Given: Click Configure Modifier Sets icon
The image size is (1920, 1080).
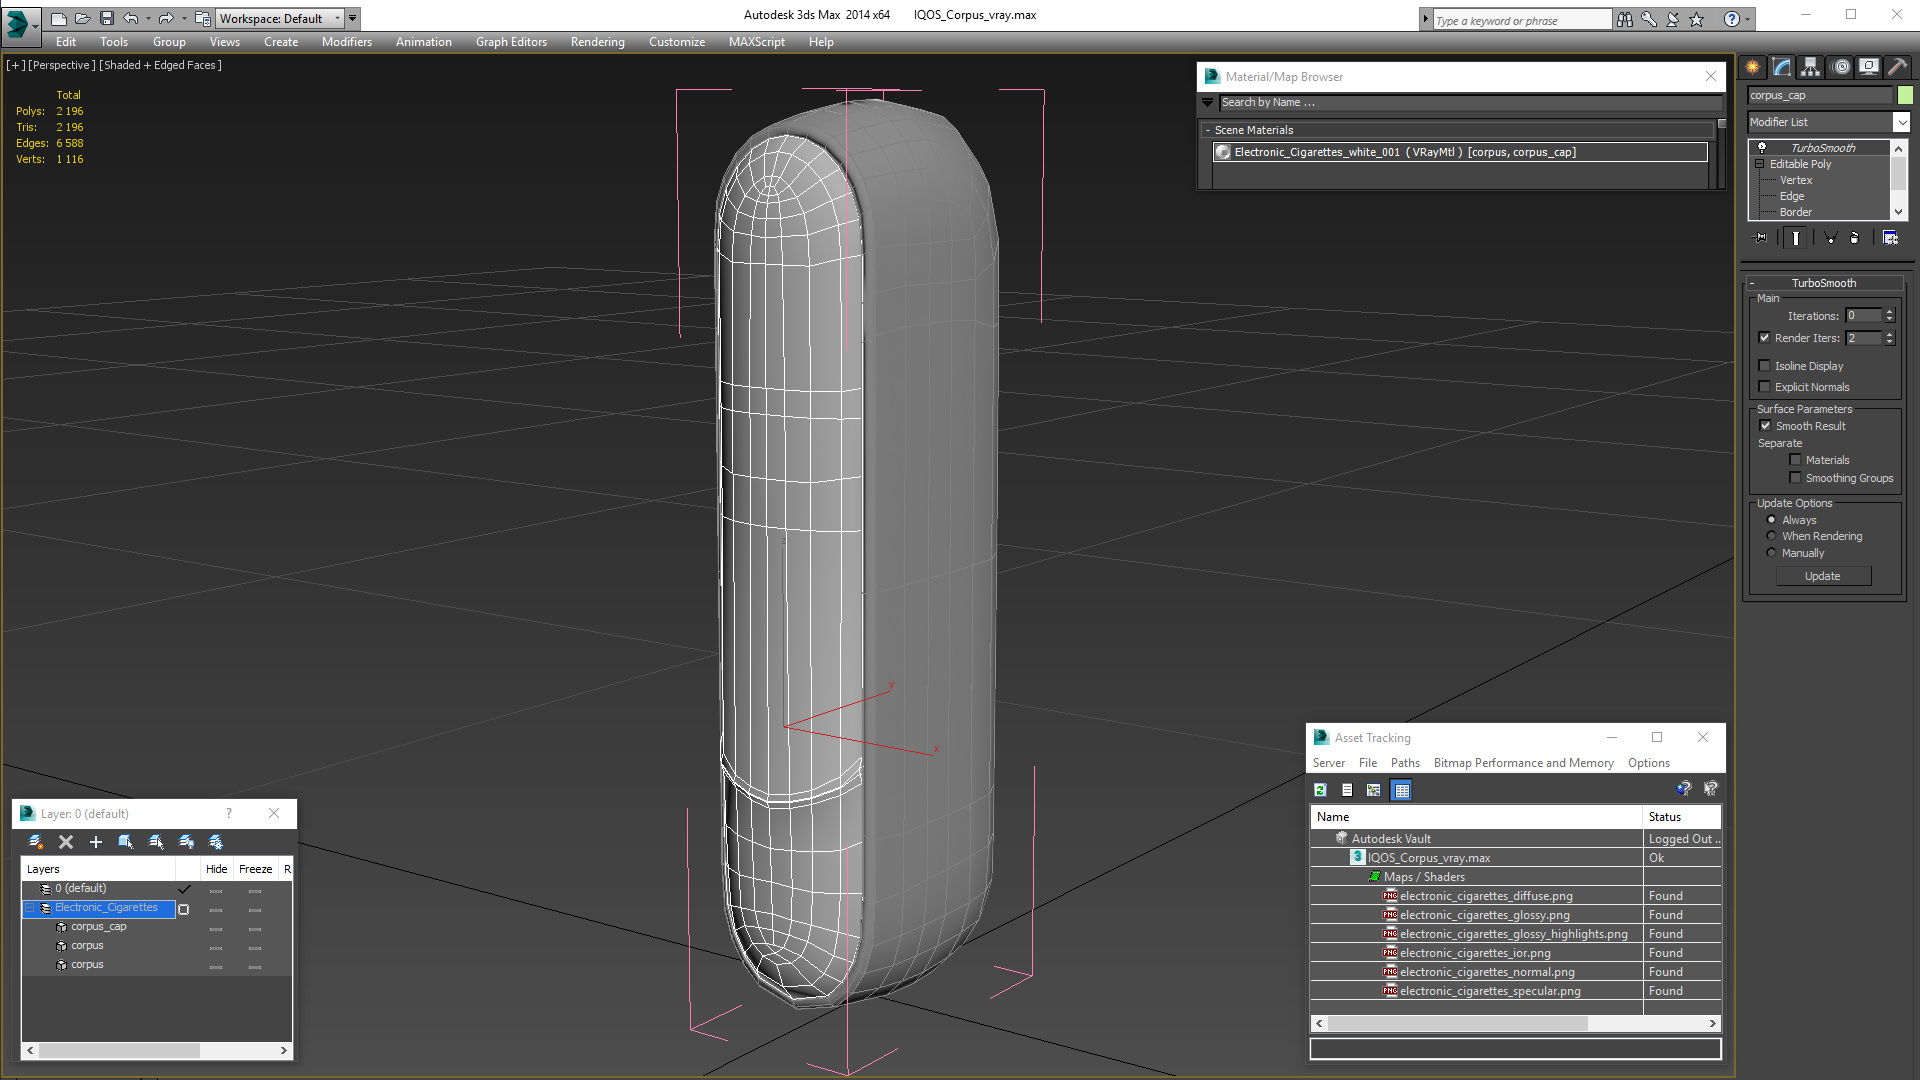Looking at the screenshot, I should (1890, 238).
